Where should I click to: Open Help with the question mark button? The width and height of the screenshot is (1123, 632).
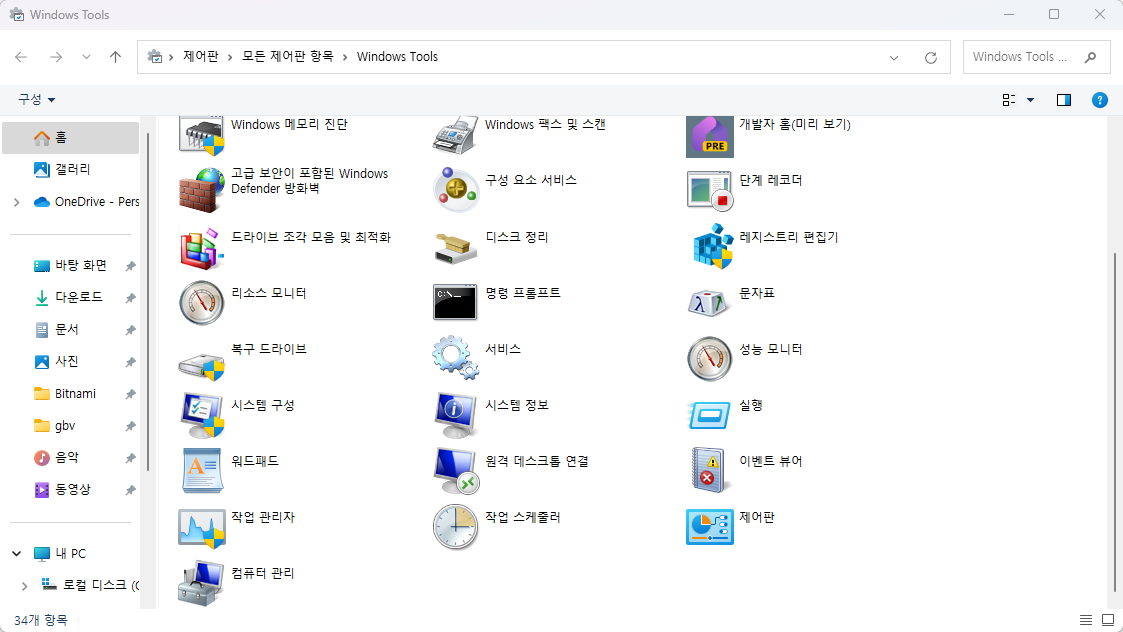tap(1099, 100)
